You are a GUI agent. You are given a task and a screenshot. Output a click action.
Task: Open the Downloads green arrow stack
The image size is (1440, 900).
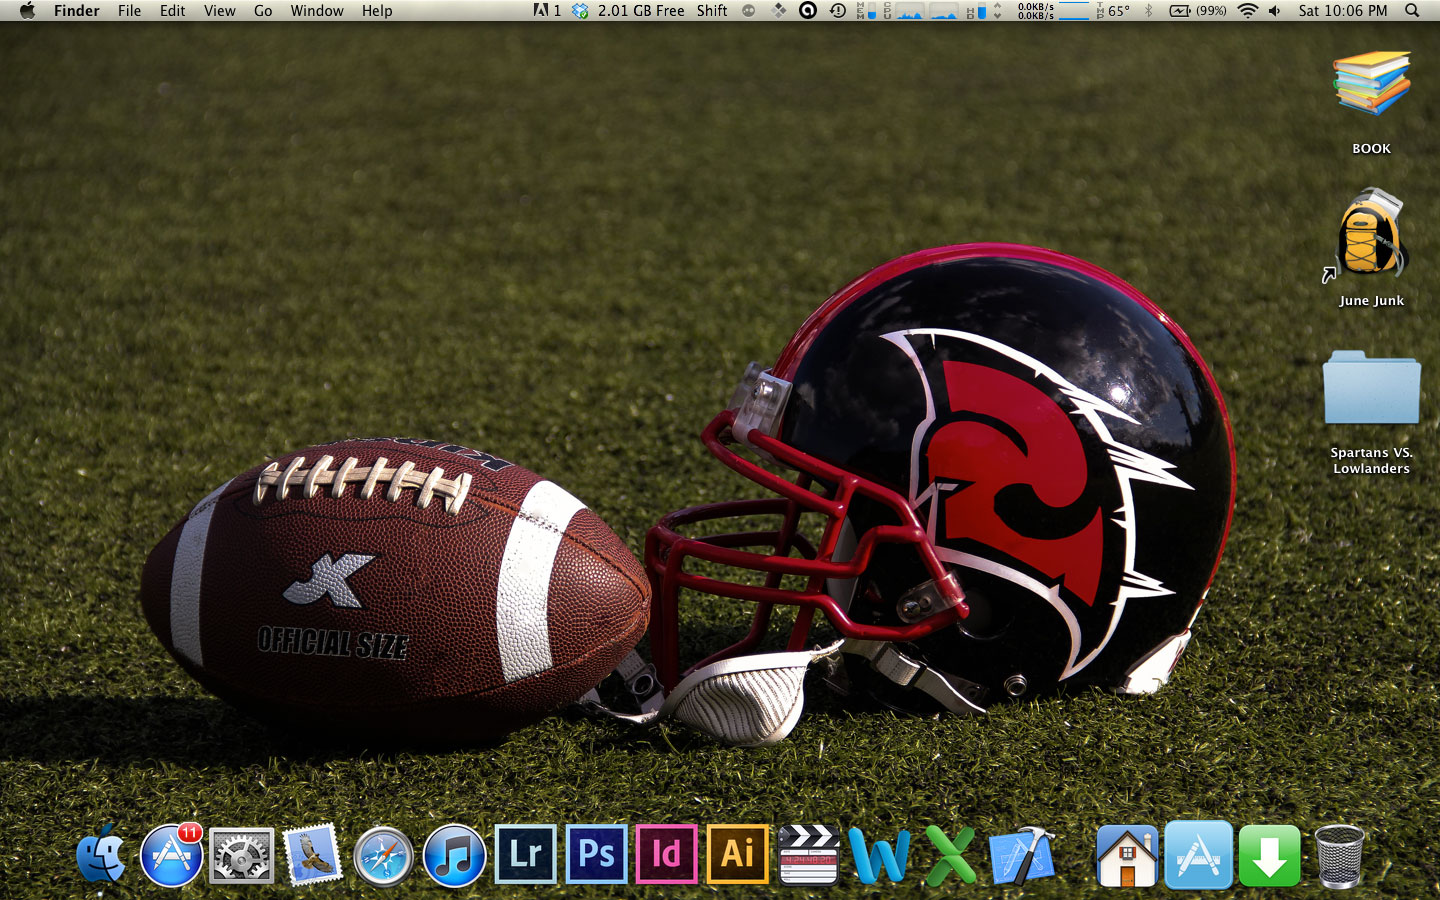coord(1269,856)
